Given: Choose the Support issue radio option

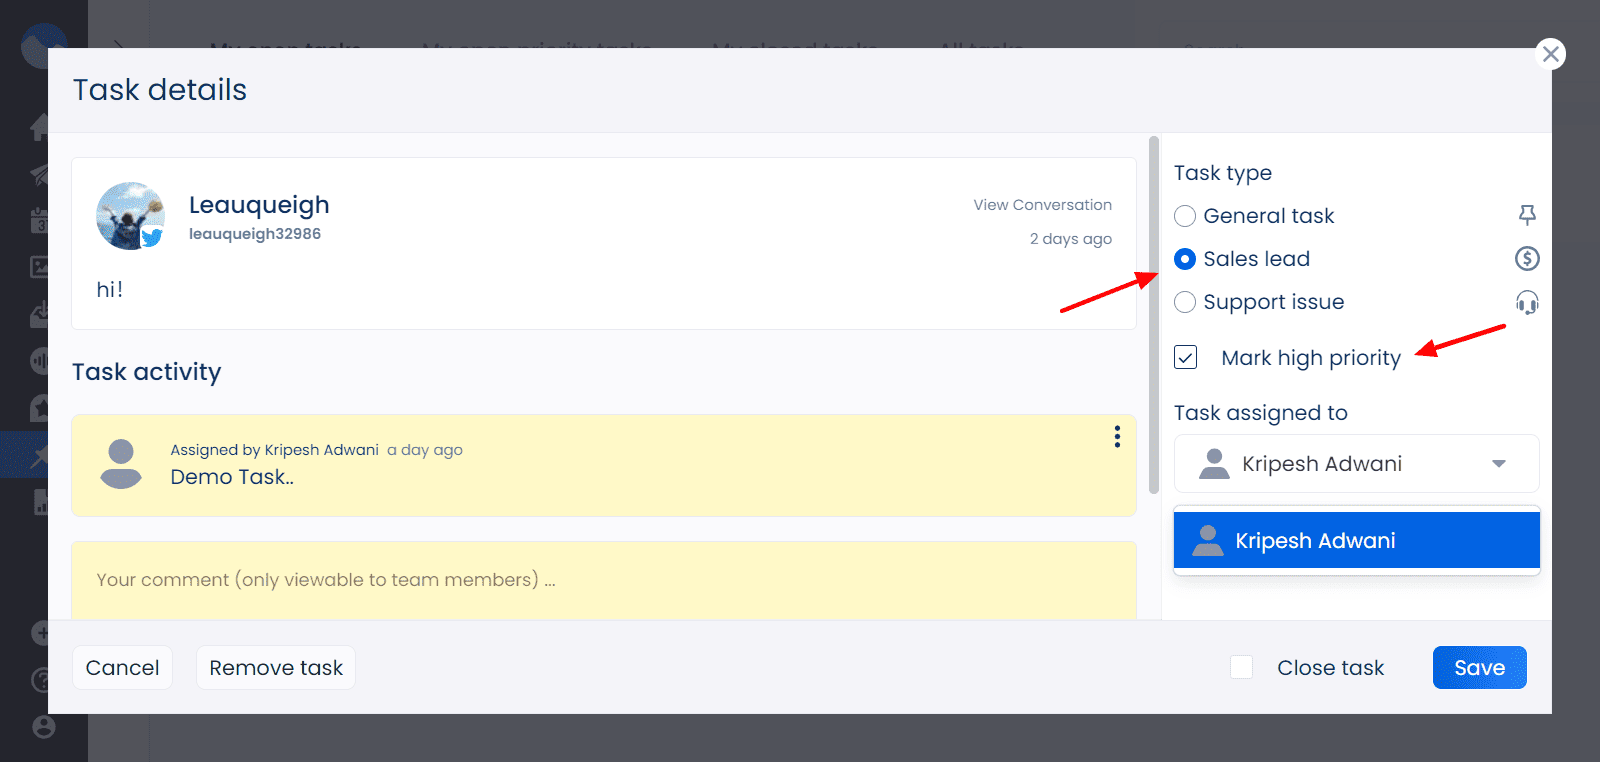Looking at the screenshot, I should pos(1185,302).
